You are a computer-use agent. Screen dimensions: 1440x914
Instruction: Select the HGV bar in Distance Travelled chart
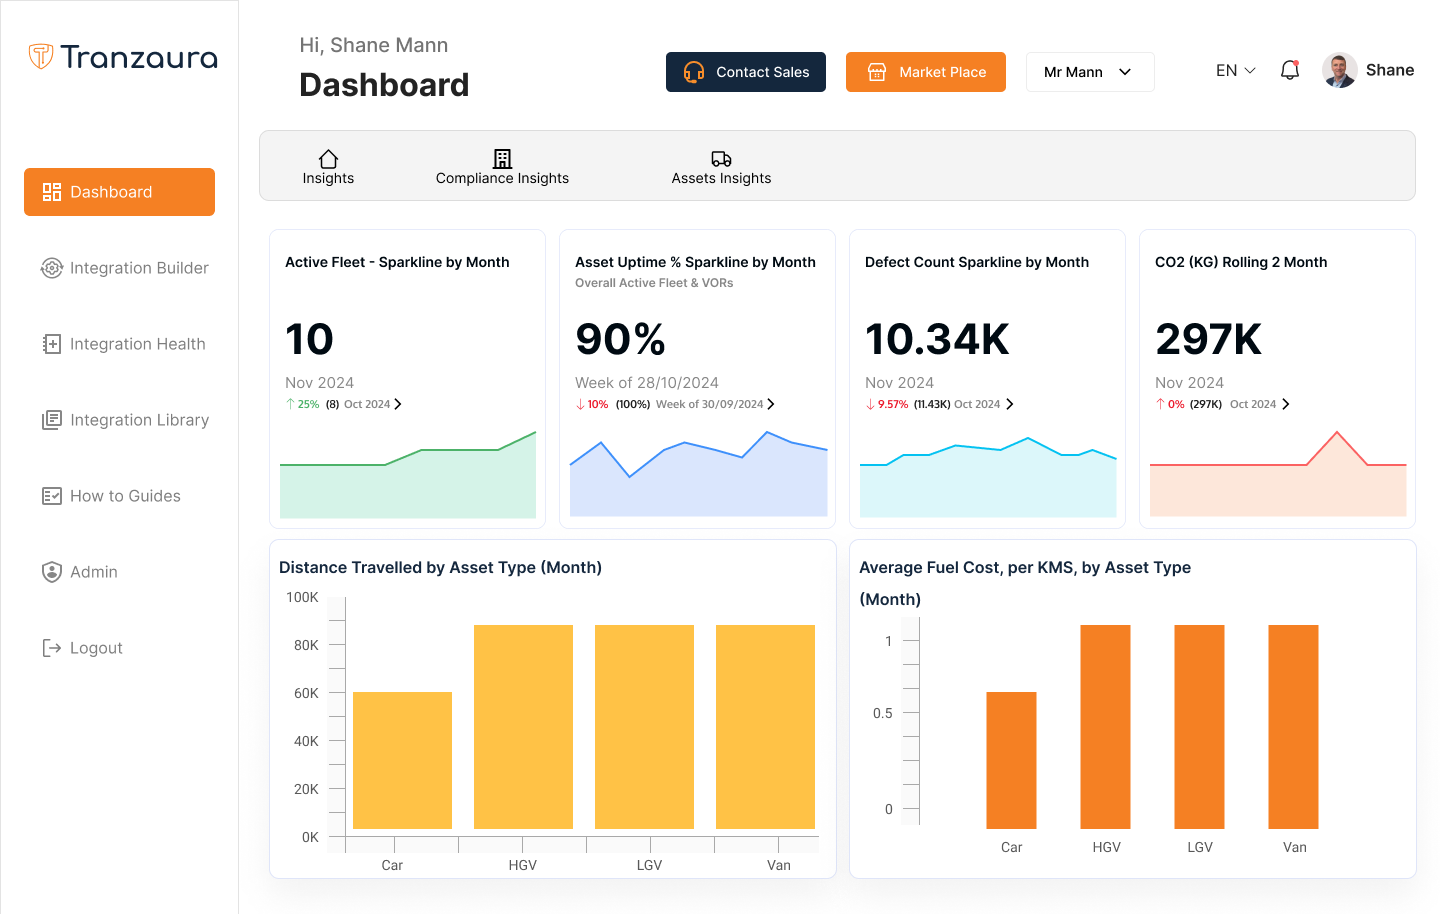pyautogui.click(x=523, y=727)
